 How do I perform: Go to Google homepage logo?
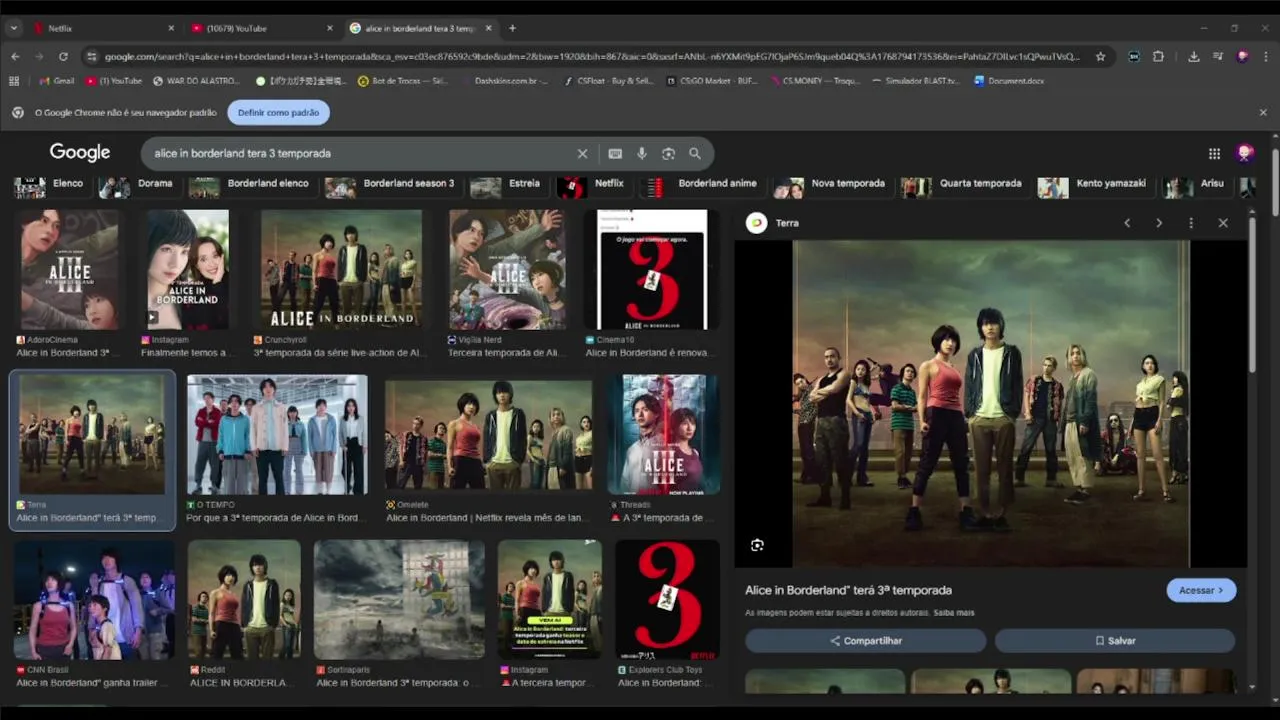coord(80,153)
